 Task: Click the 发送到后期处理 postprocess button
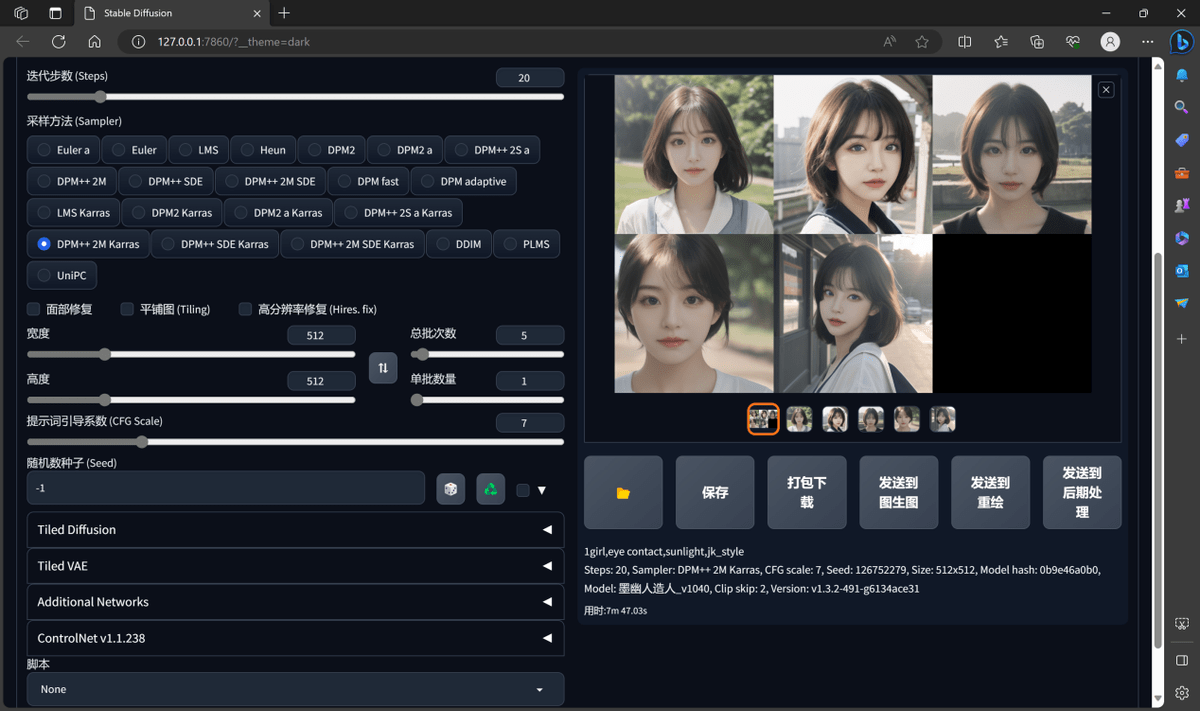[1082, 492]
